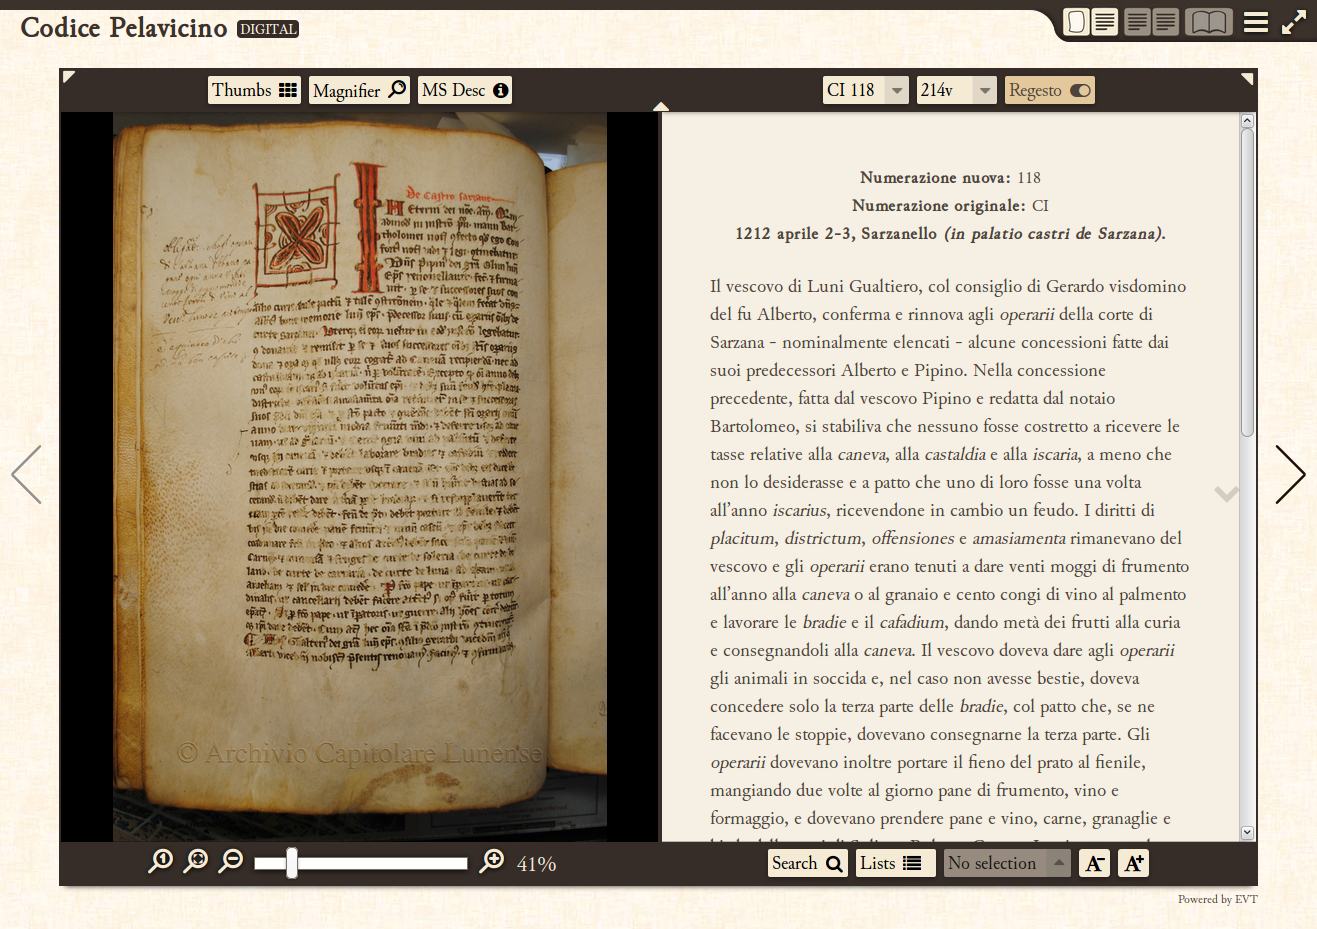The height and width of the screenshot is (929, 1317).
Task: Toggle fullscreen mode
Action: click(1293, 20)
